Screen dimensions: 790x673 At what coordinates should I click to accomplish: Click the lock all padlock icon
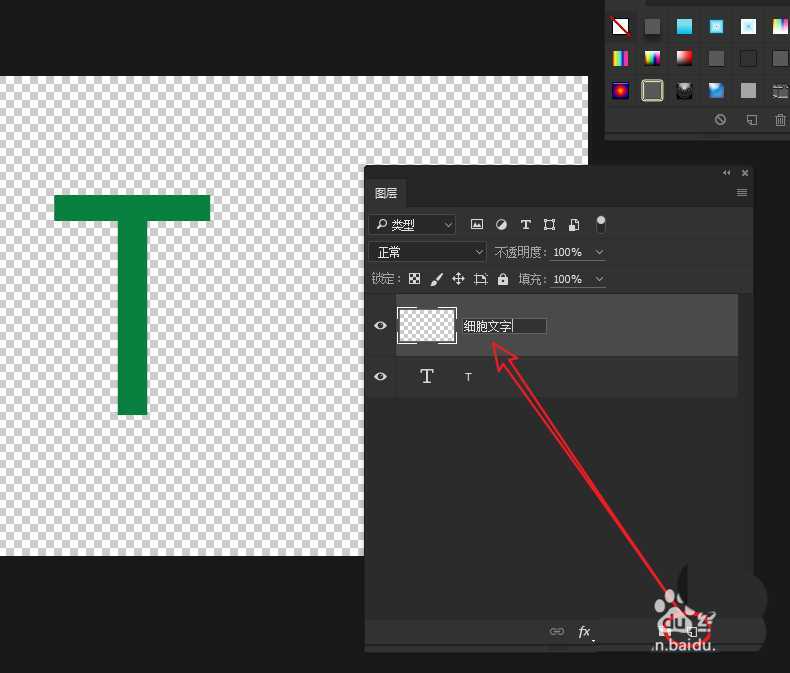503,279
